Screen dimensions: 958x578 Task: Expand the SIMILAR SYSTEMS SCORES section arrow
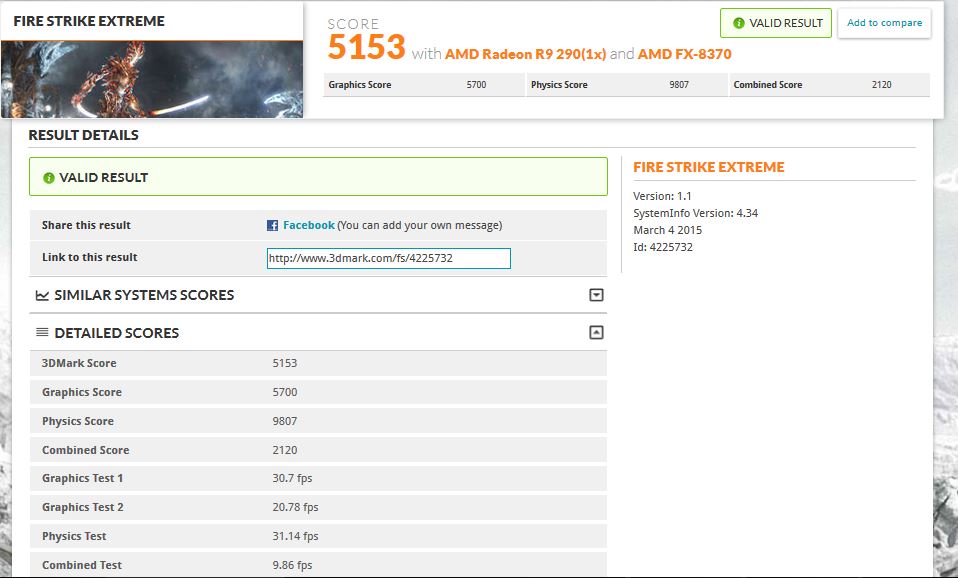[x=596, y=295]
